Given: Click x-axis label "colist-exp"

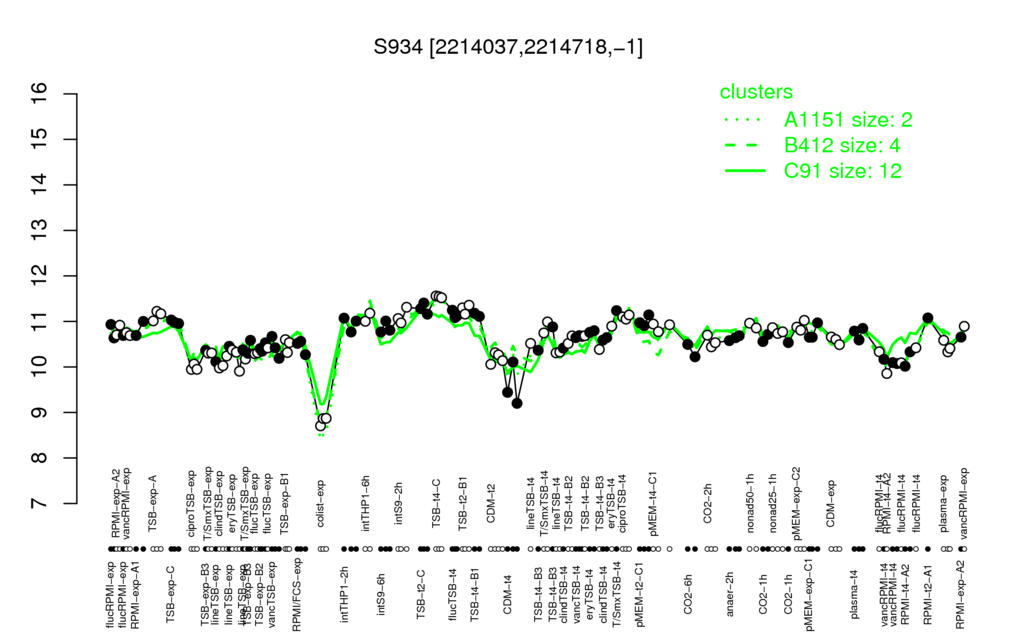Looking at the screenshot, I should tap(321, 504).
